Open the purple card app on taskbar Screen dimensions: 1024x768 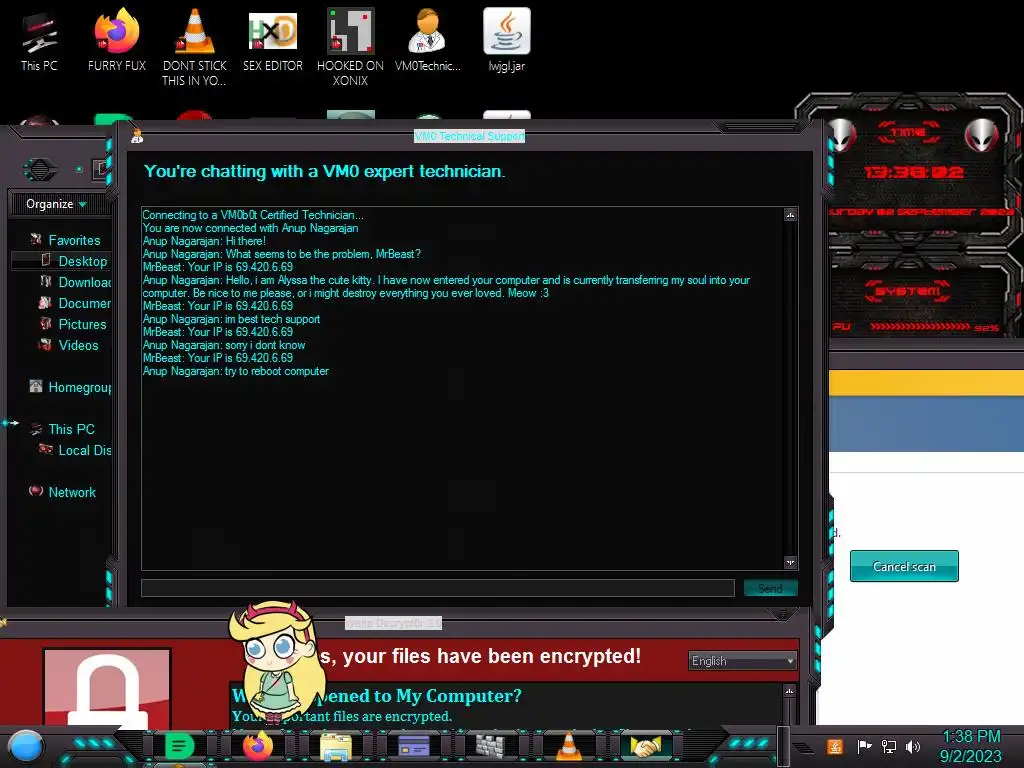click(x=413, y=746)
